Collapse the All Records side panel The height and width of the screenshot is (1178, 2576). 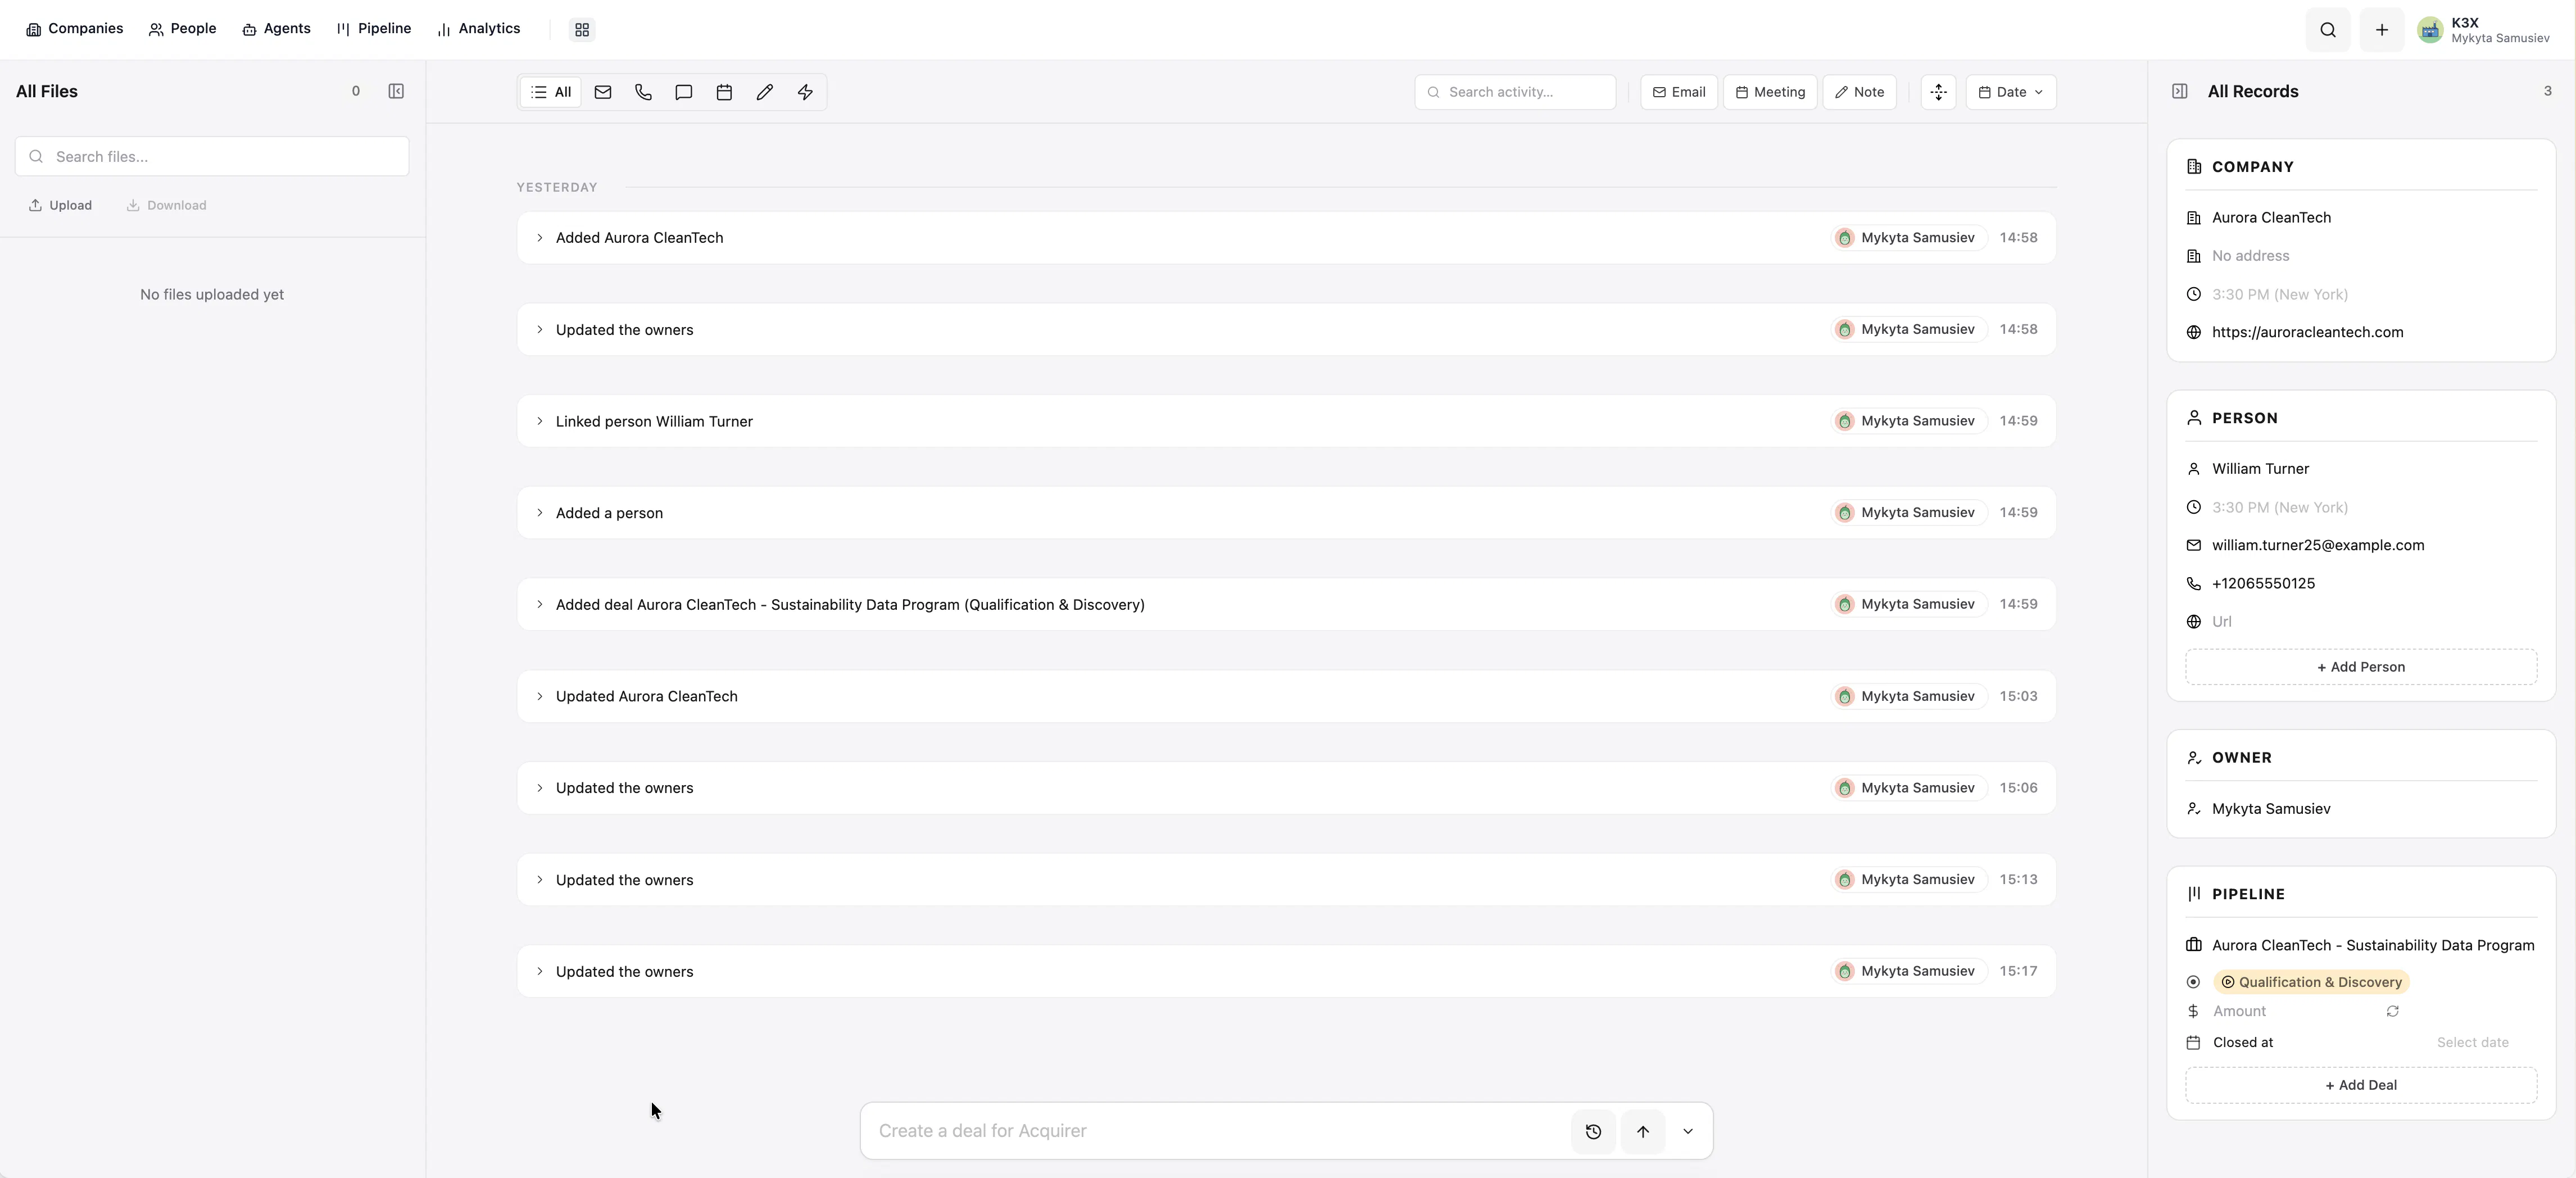click(x=2180, y=91)
